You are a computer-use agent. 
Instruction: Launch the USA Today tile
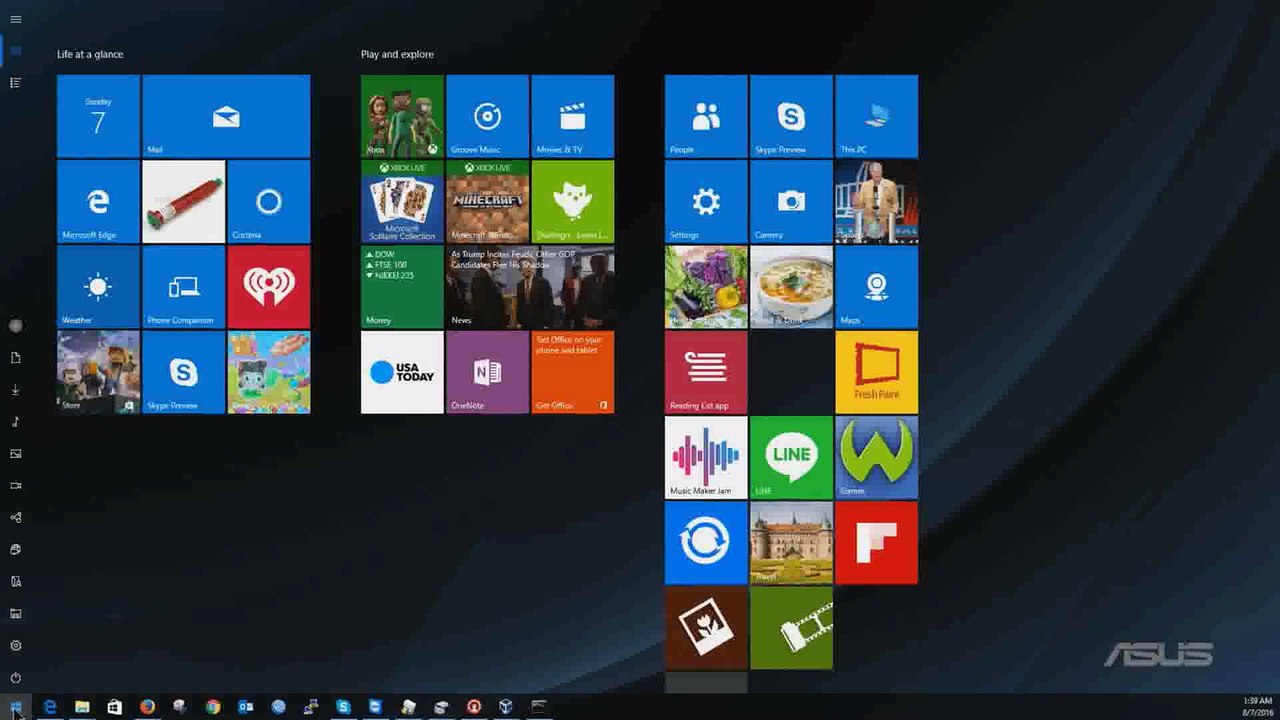(x=402, y=372)
